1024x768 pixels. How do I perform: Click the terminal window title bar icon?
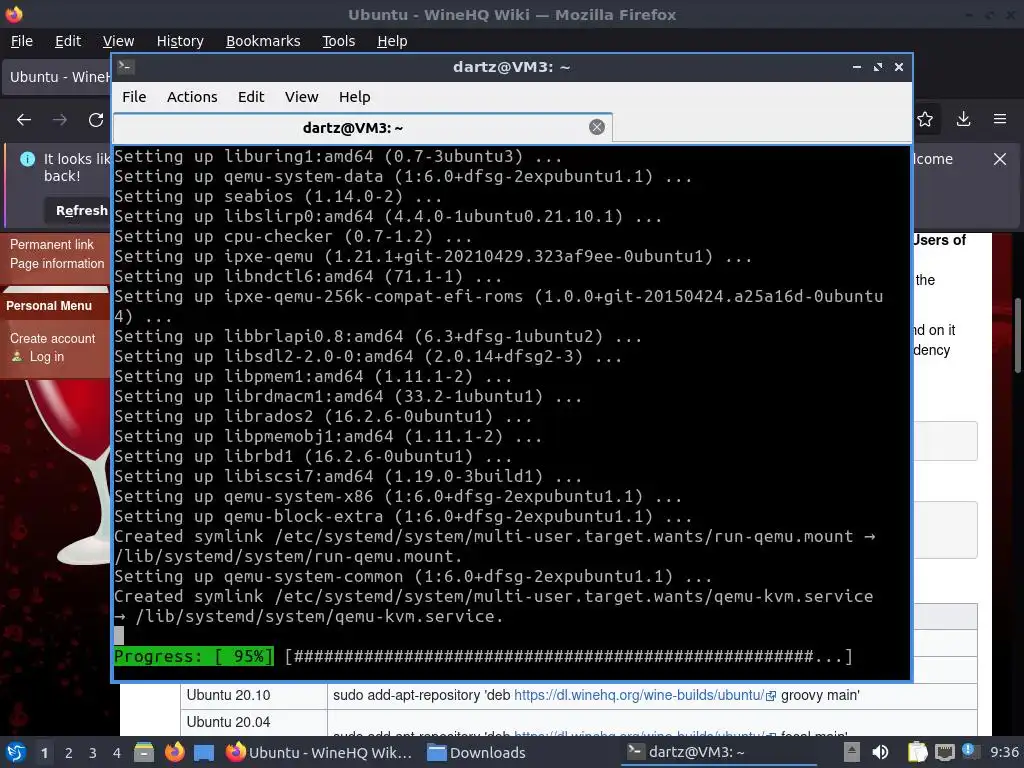click(x=125, y=67)
